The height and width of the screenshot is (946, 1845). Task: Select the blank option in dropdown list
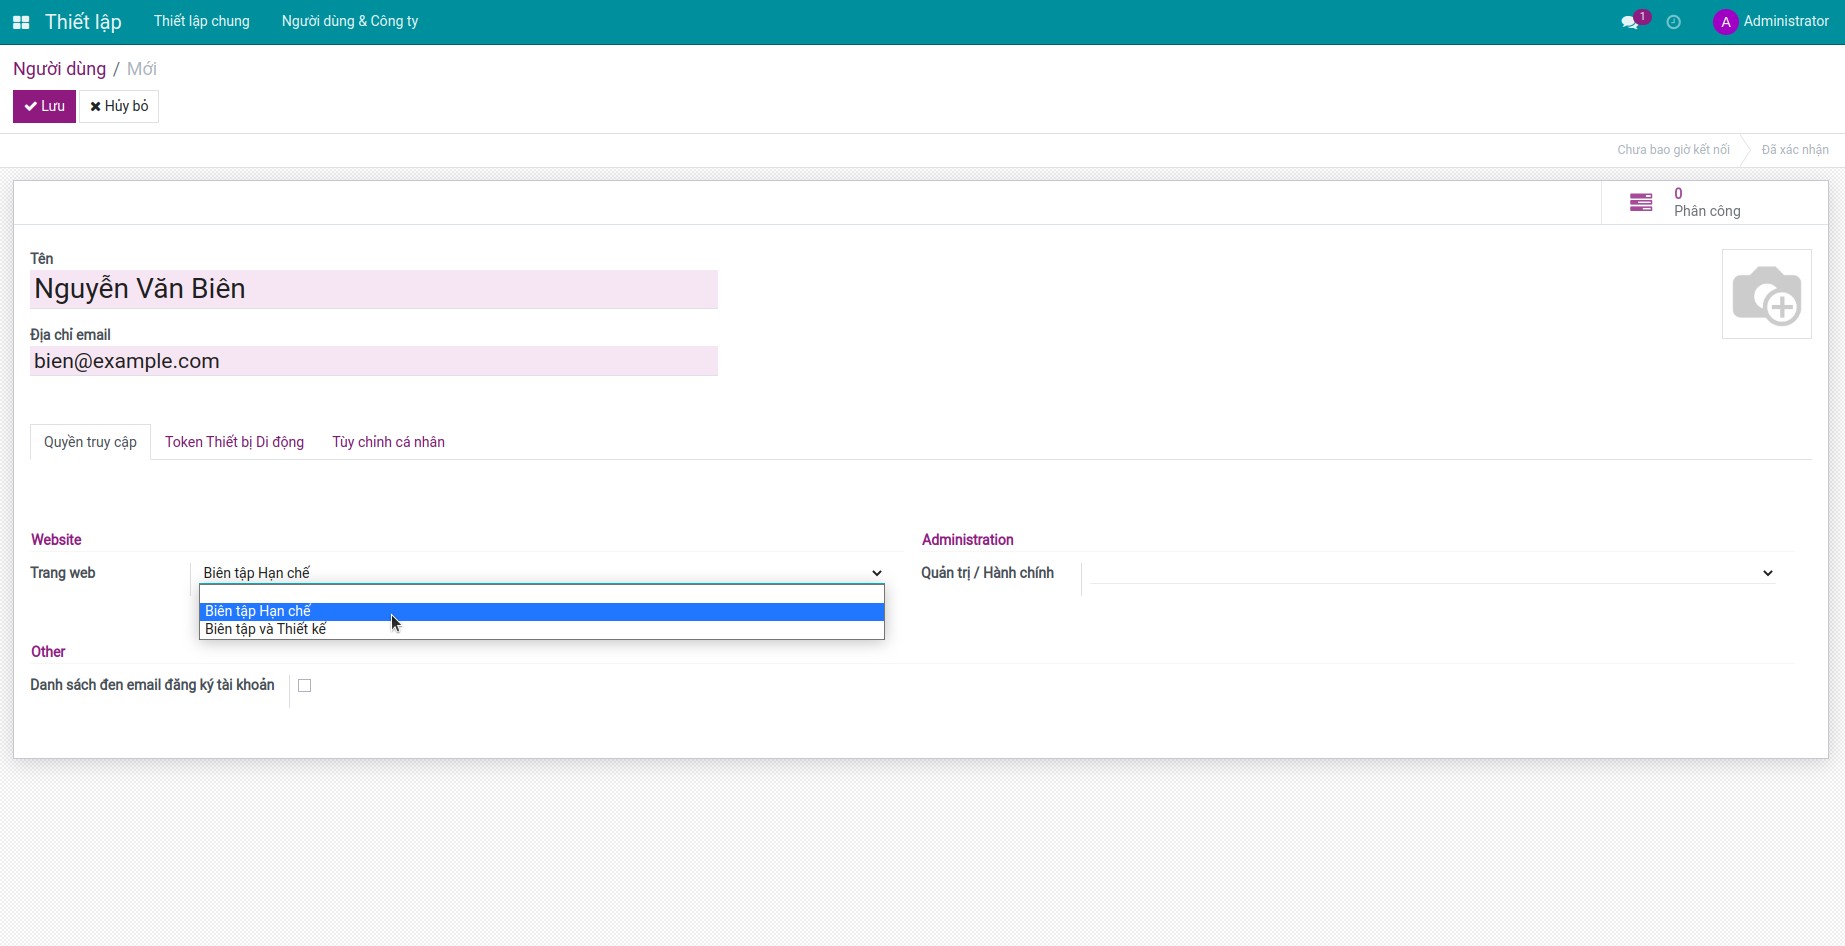click(541, 594)
